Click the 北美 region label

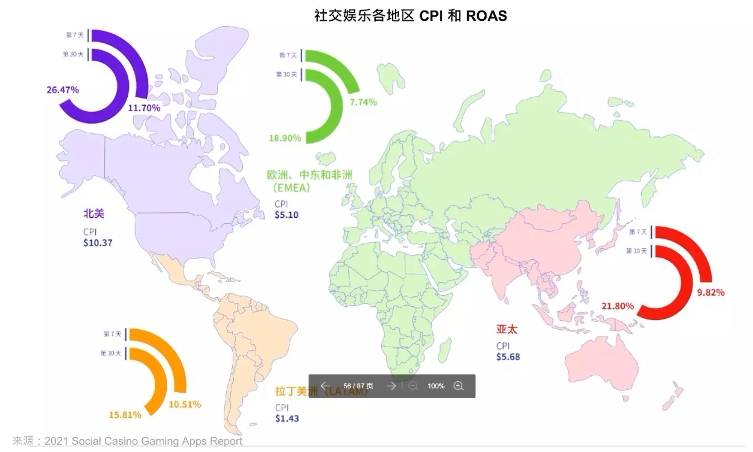point(94,213)
